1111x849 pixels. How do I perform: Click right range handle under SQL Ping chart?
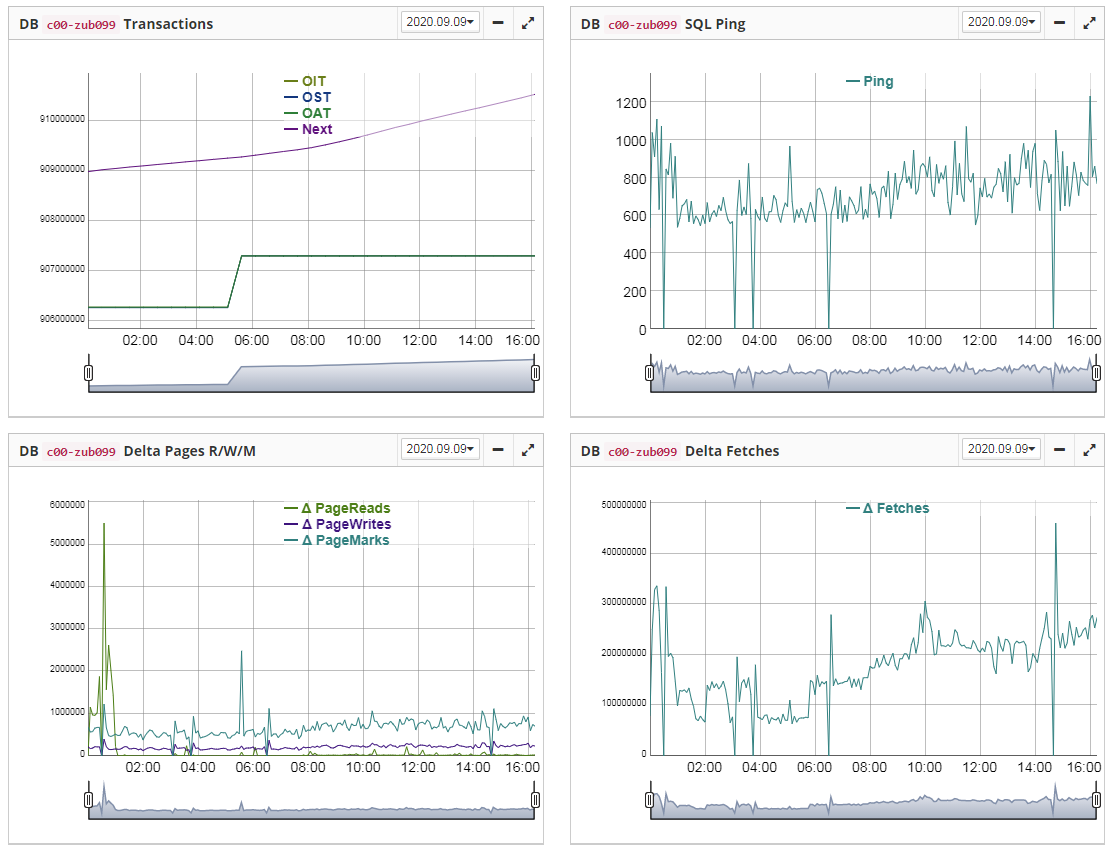1096,373
